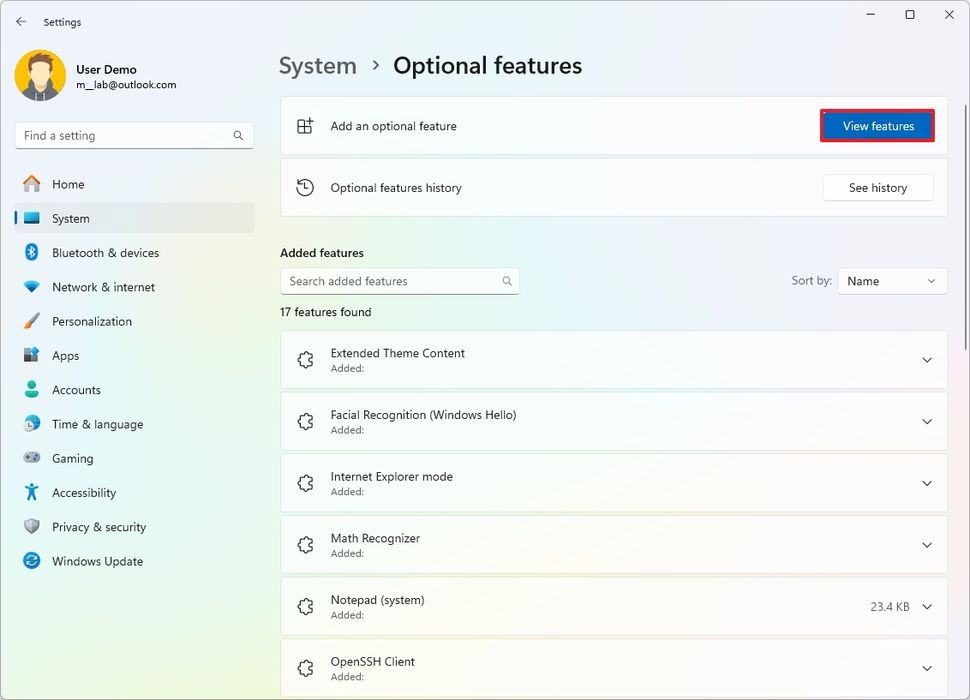
Task: Click the View features button
Action: (x=877, y=126)
